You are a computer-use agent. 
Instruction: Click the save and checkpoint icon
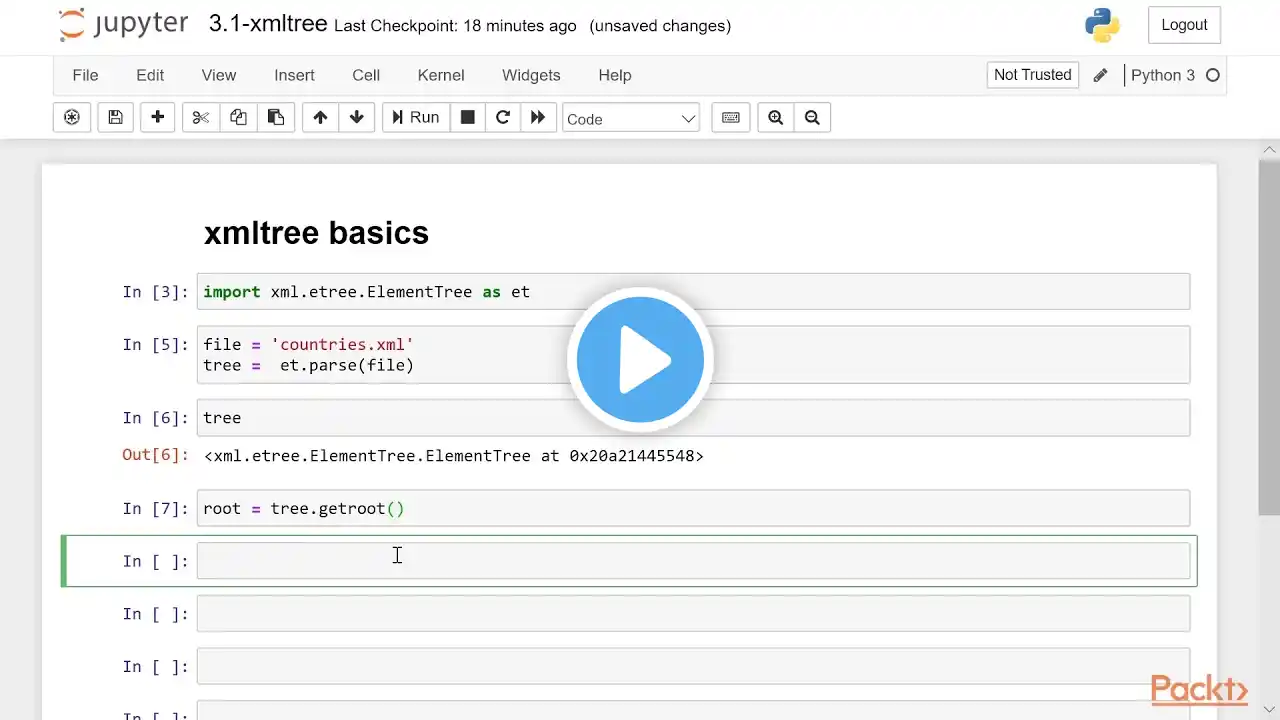[115, 118]
